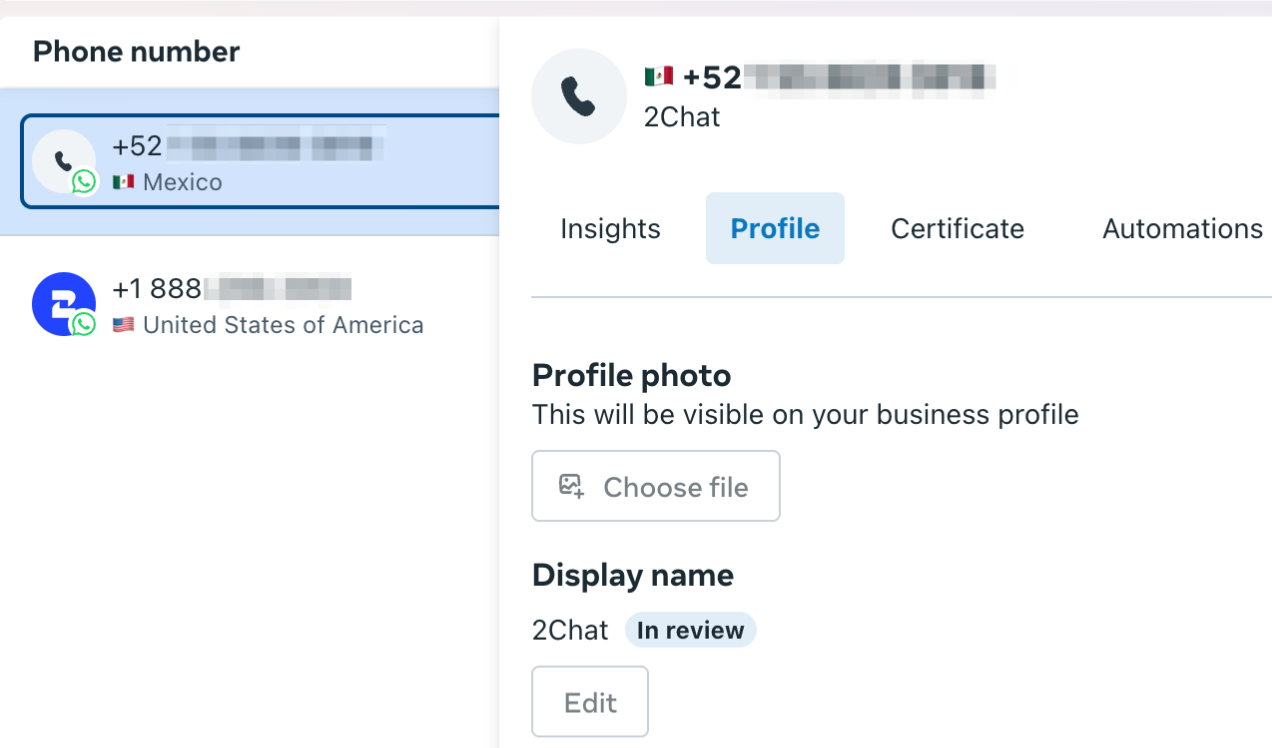Click the Mexico flag in the phone list
The width and height of the screenshot is (1272, 748).
pos(123,182)
